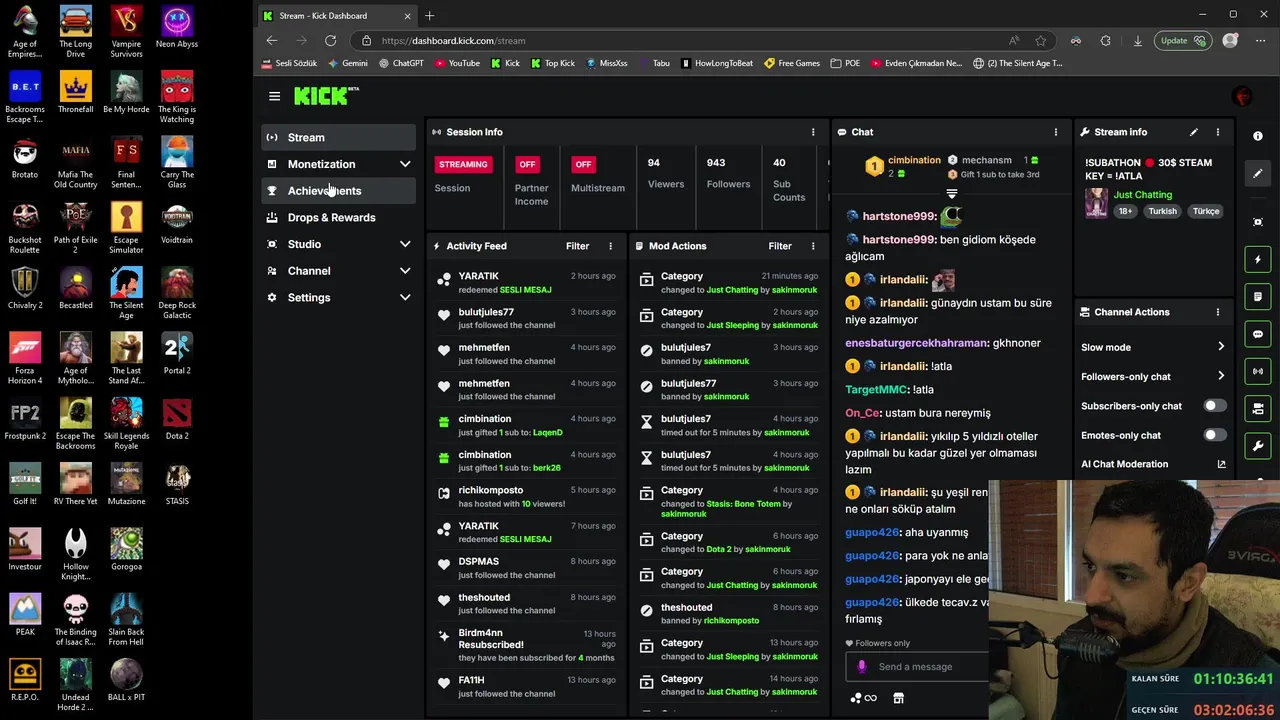Select Portal 2 desktop icon
Screen dimensions: 1280x720
pyautogui.click(x=177, y=353)
